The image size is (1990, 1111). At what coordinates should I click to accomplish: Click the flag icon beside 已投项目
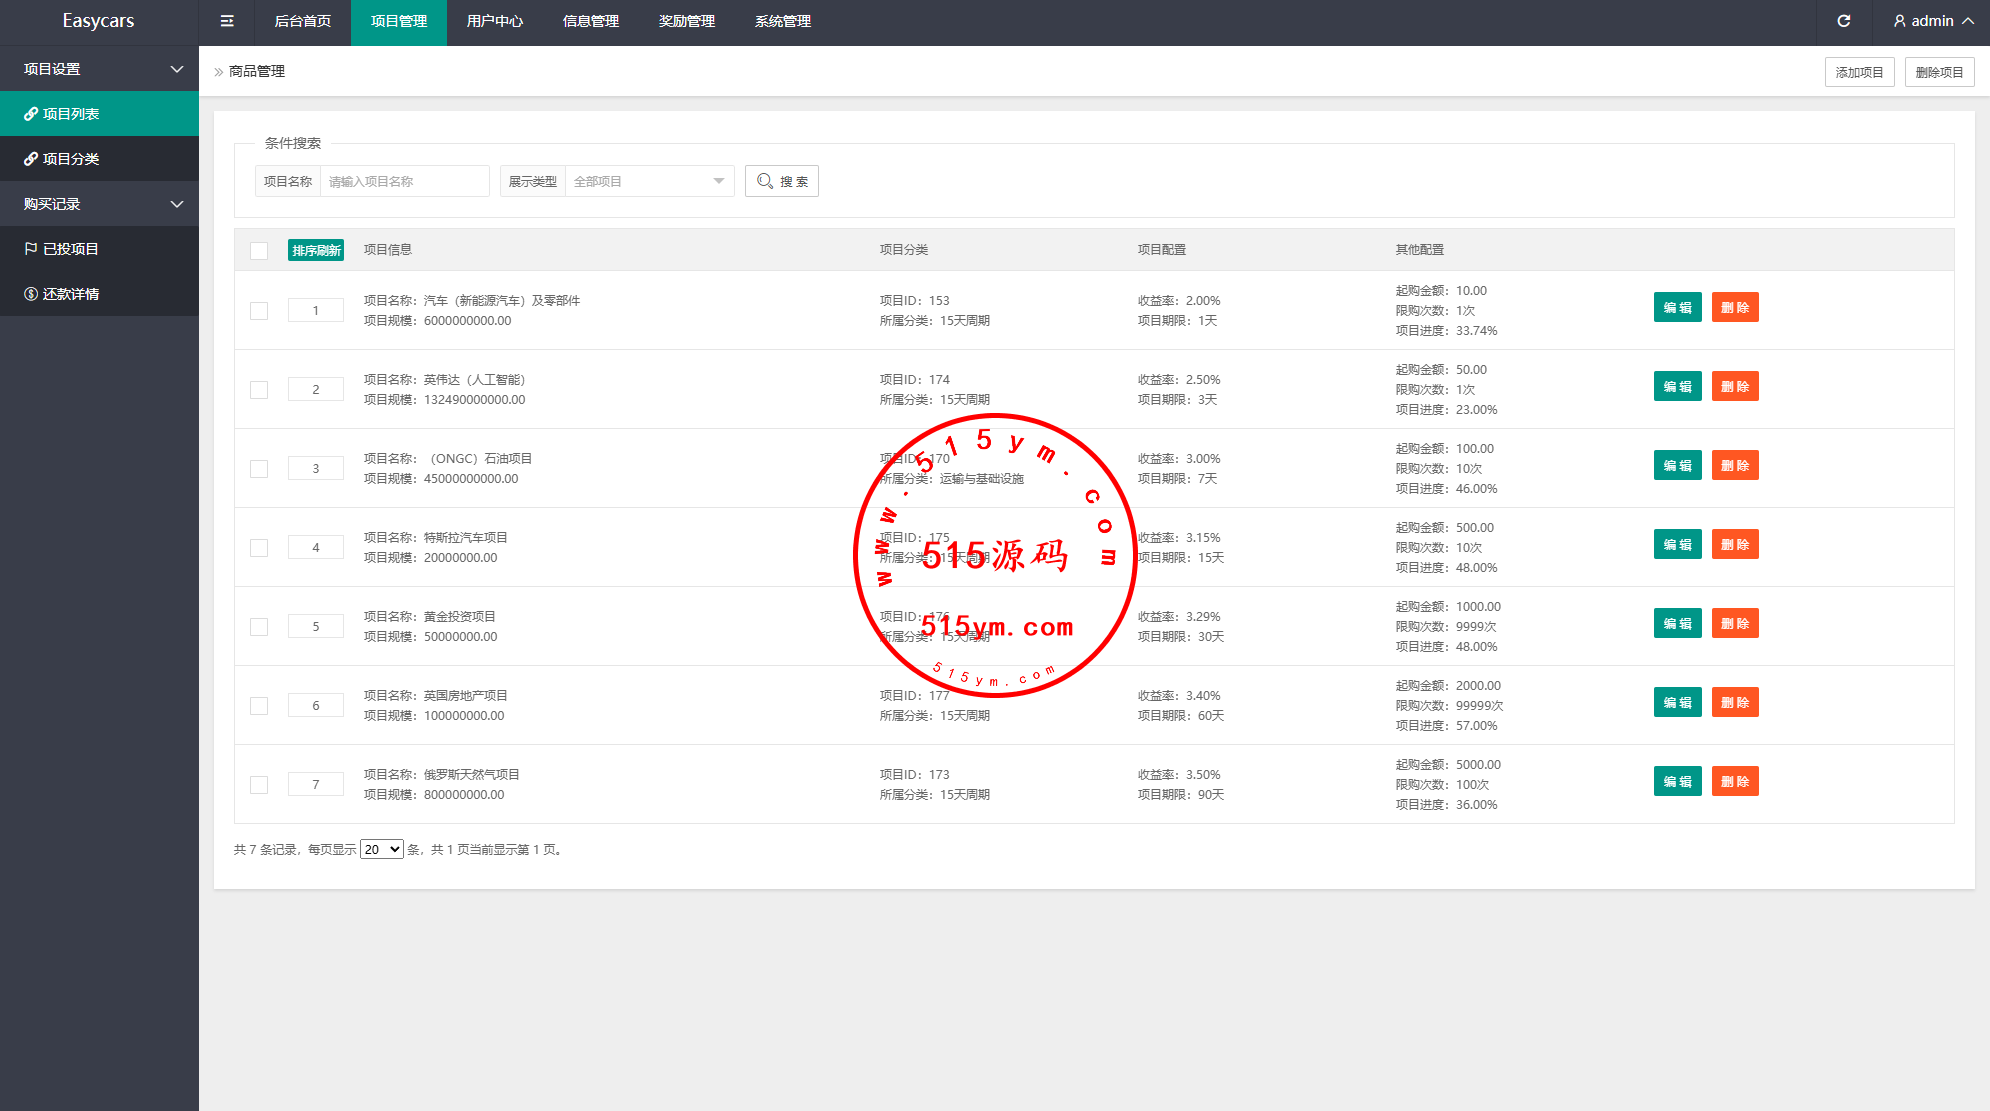(31, 249)
